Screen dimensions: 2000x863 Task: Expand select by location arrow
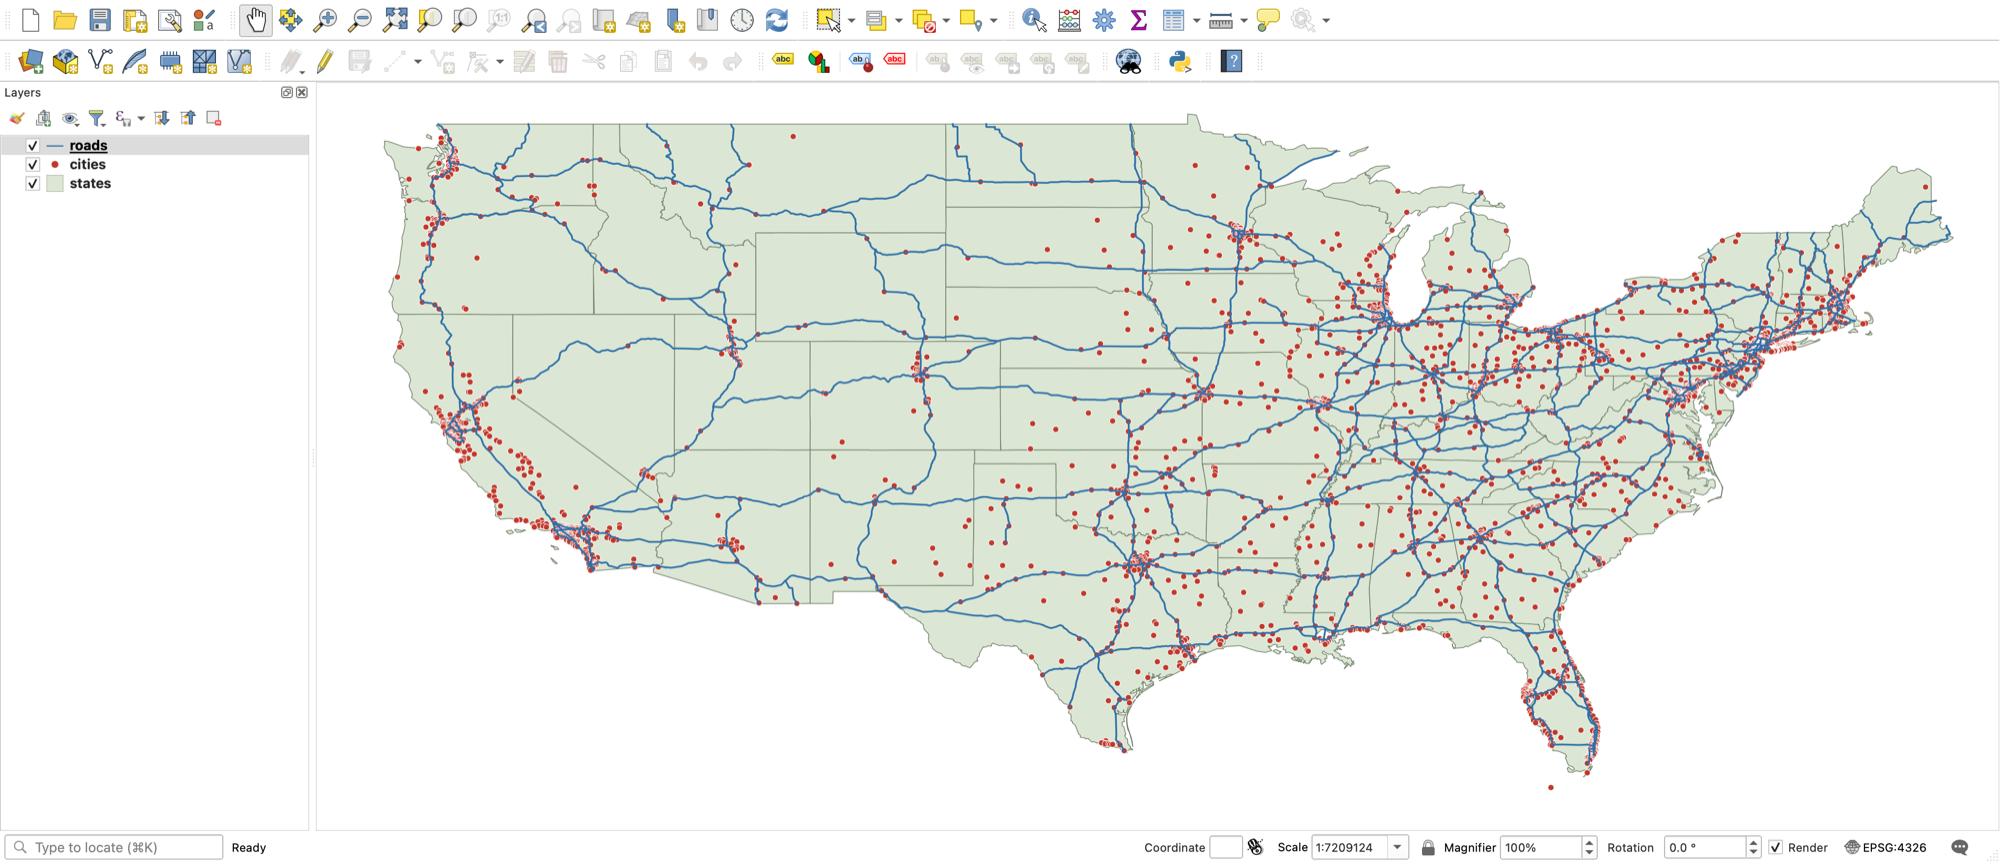[x=994, y=21]
